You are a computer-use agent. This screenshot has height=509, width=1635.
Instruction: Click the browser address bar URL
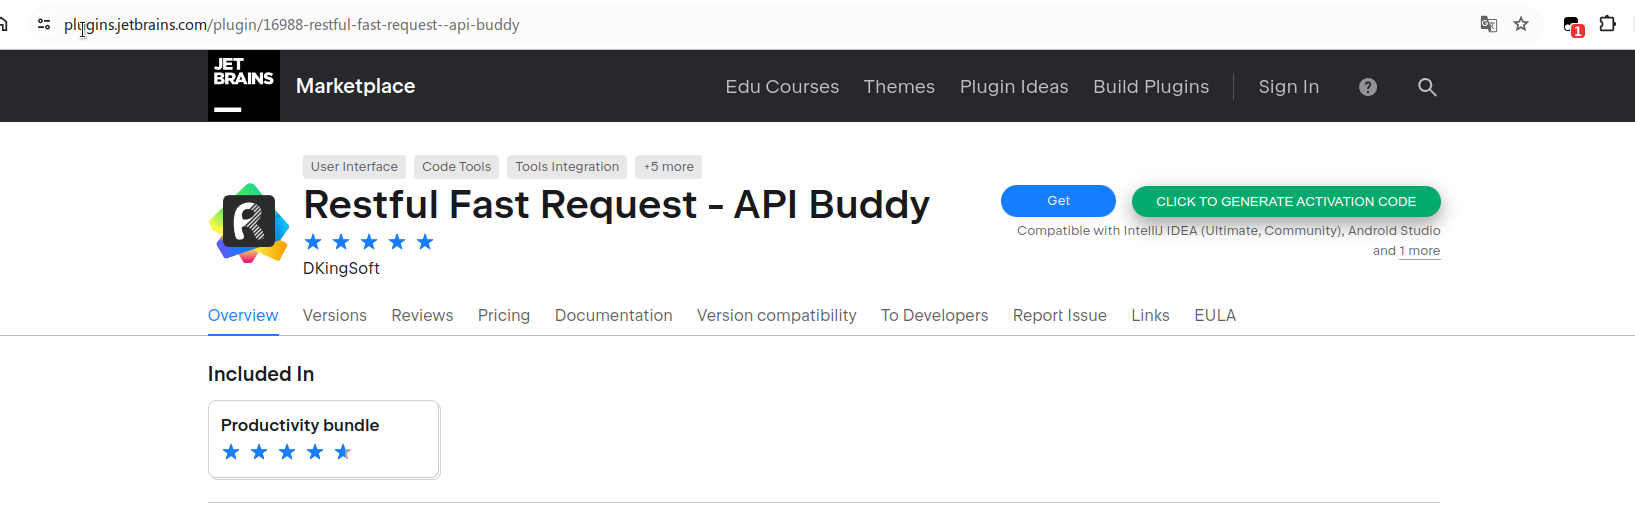click(292, 24)
